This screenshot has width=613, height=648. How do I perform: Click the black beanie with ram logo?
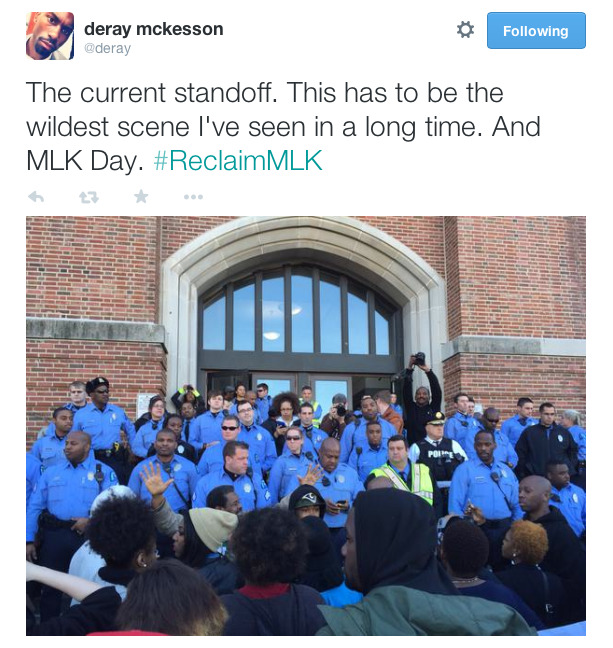tap(307, 497)
